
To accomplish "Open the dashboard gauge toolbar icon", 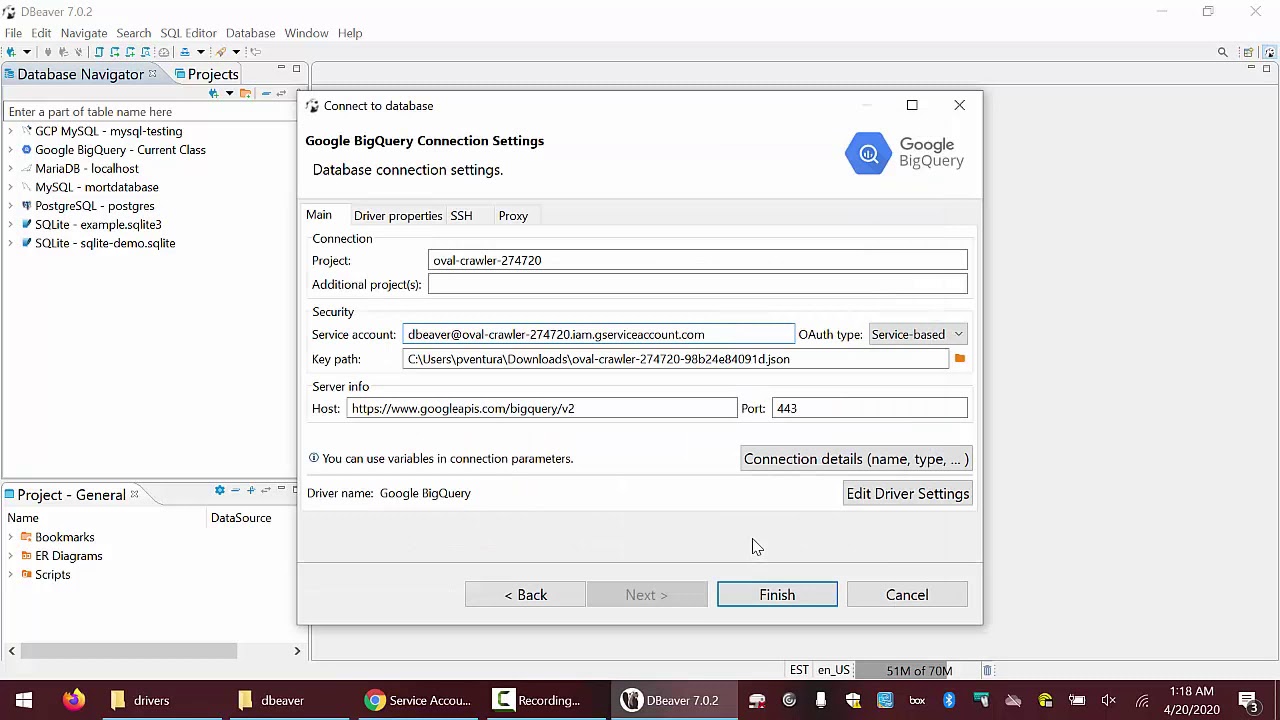I will [x=164, y=52].
